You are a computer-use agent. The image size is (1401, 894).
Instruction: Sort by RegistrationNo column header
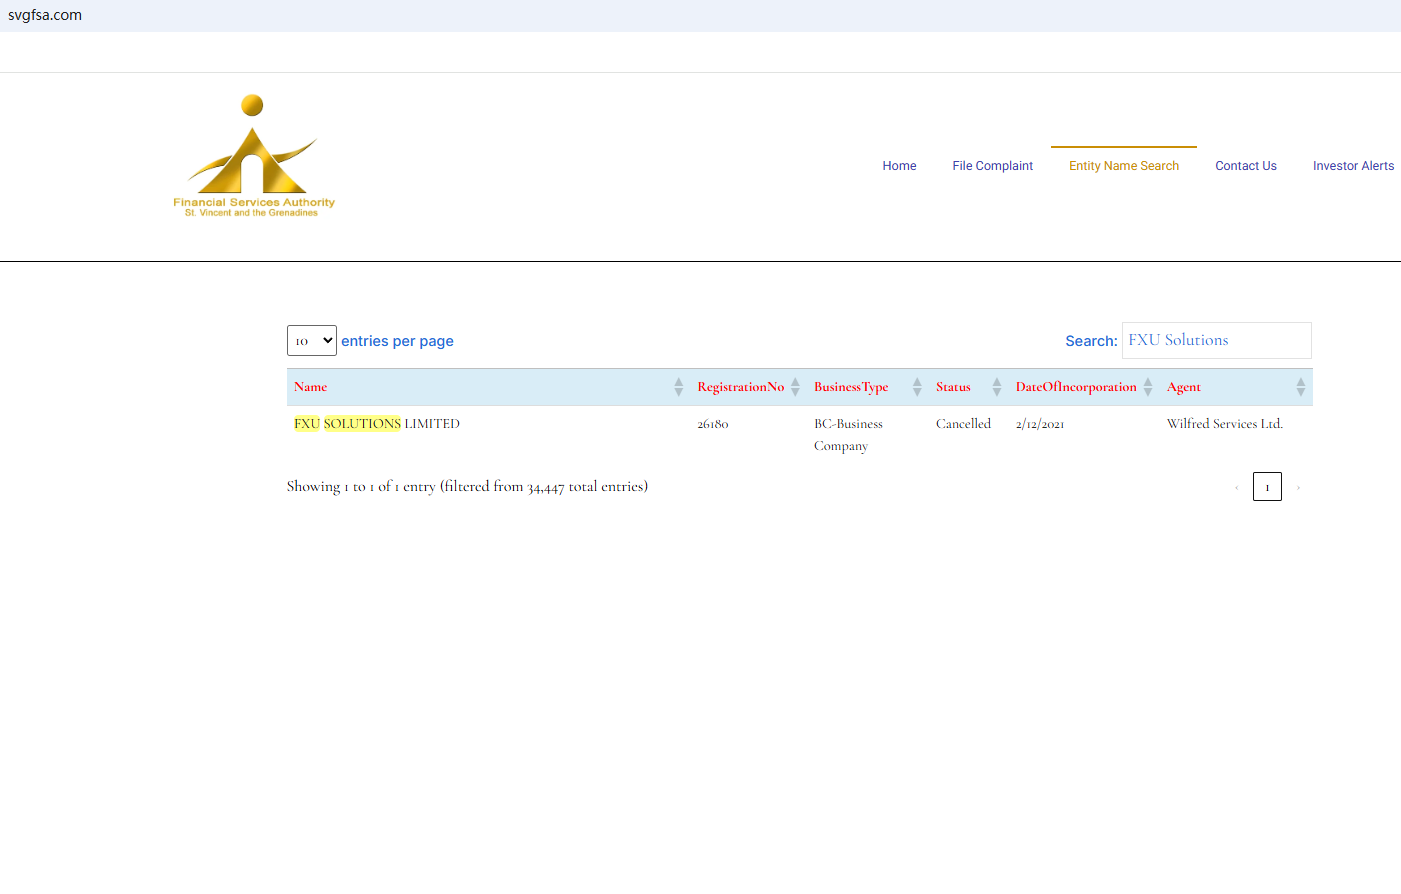point(748,387)
